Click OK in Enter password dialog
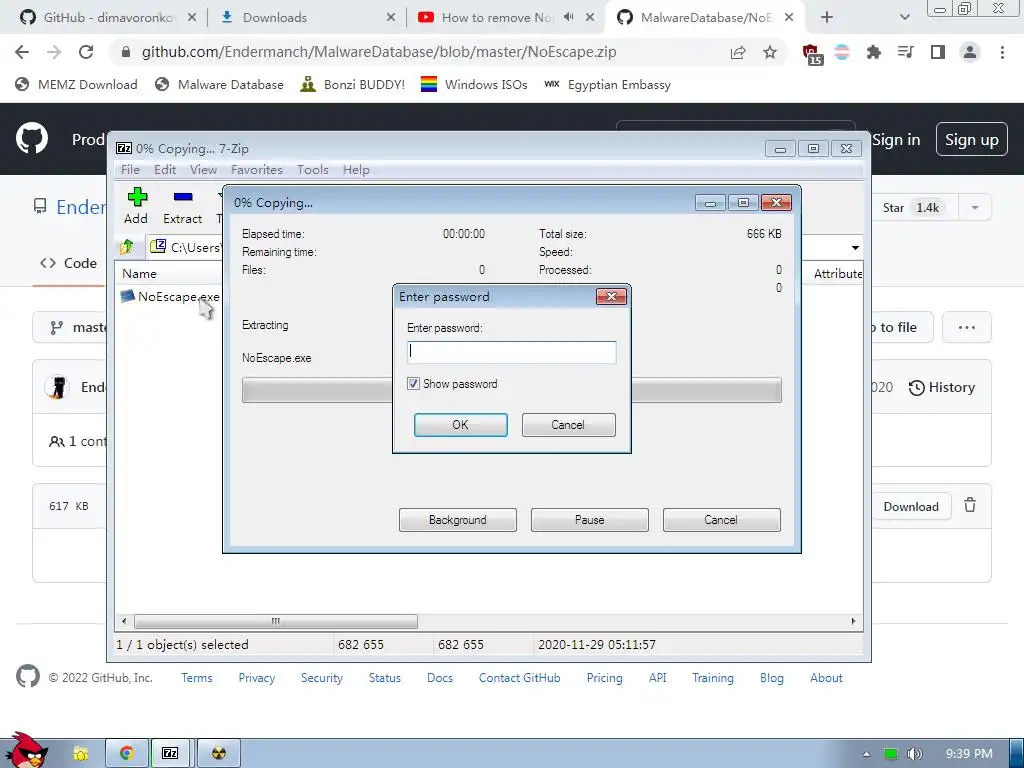The width and height of the screenshot is (1024, 768). (460, 424)
